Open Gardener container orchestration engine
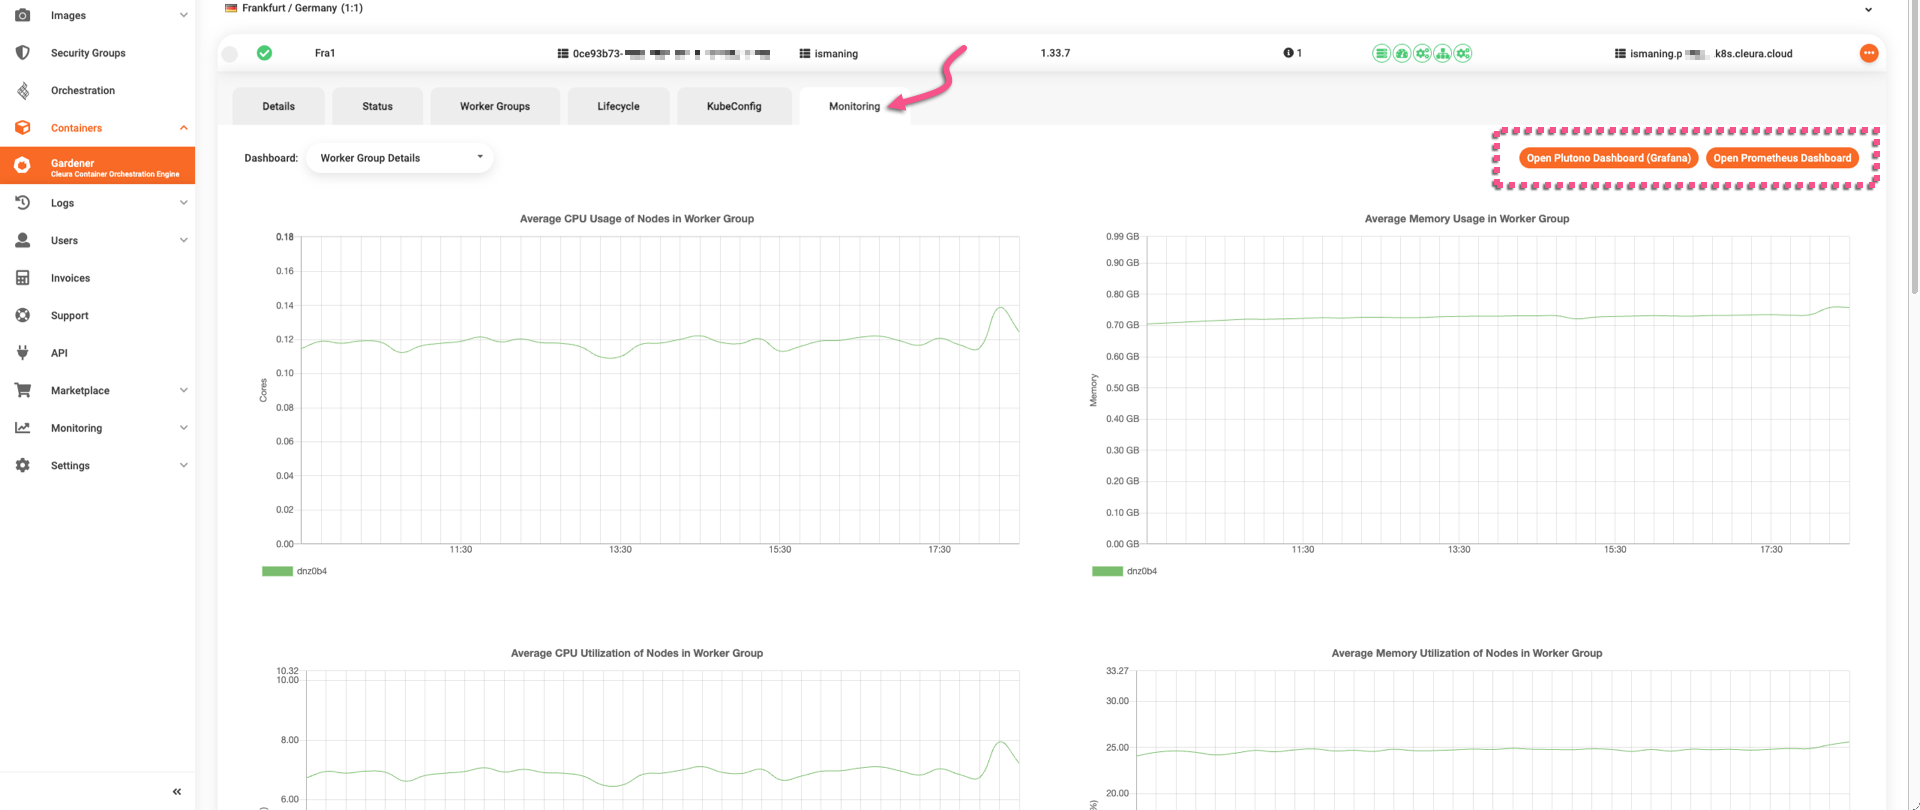 (x=97, y=166)
